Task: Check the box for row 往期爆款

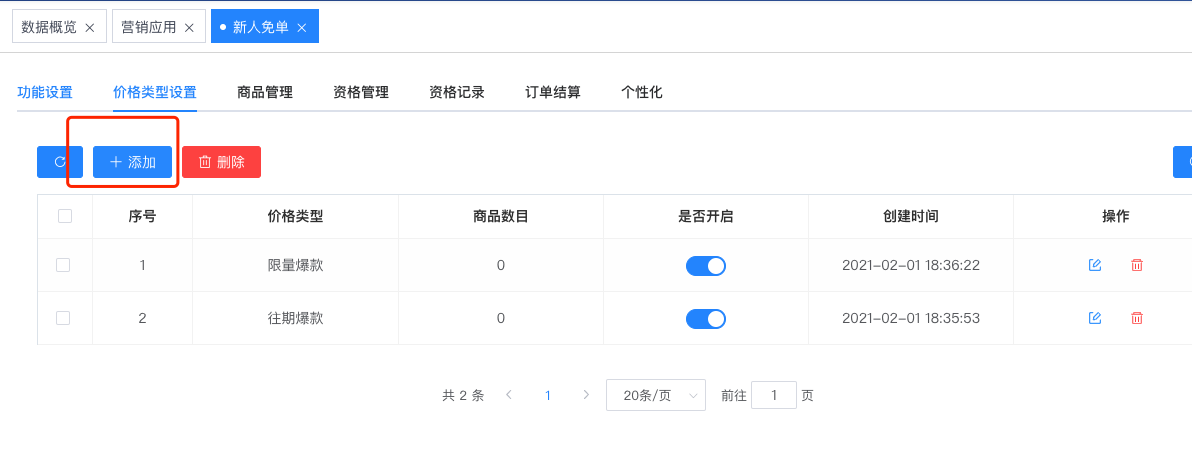Action: (x=63, y=318)
